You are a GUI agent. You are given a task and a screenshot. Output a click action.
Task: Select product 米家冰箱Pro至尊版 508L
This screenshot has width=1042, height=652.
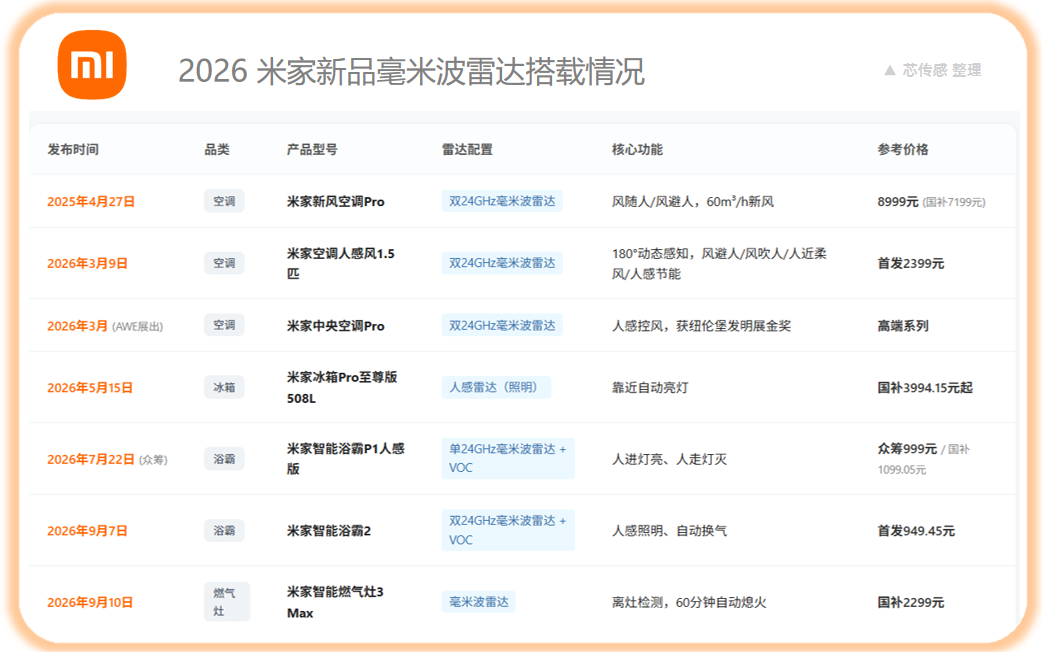(x=342, y=387)
